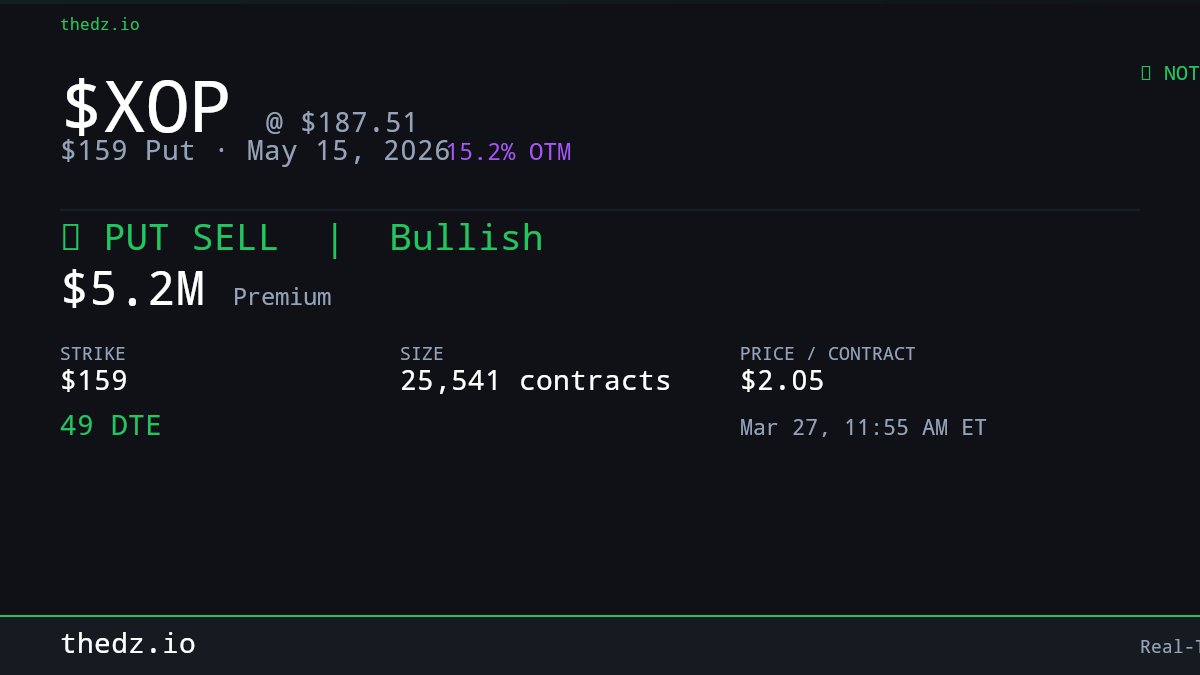1200x675 pixels.
Task: Click the Mar 27, 11:55 AM ET timestamp
Action: 863,428
